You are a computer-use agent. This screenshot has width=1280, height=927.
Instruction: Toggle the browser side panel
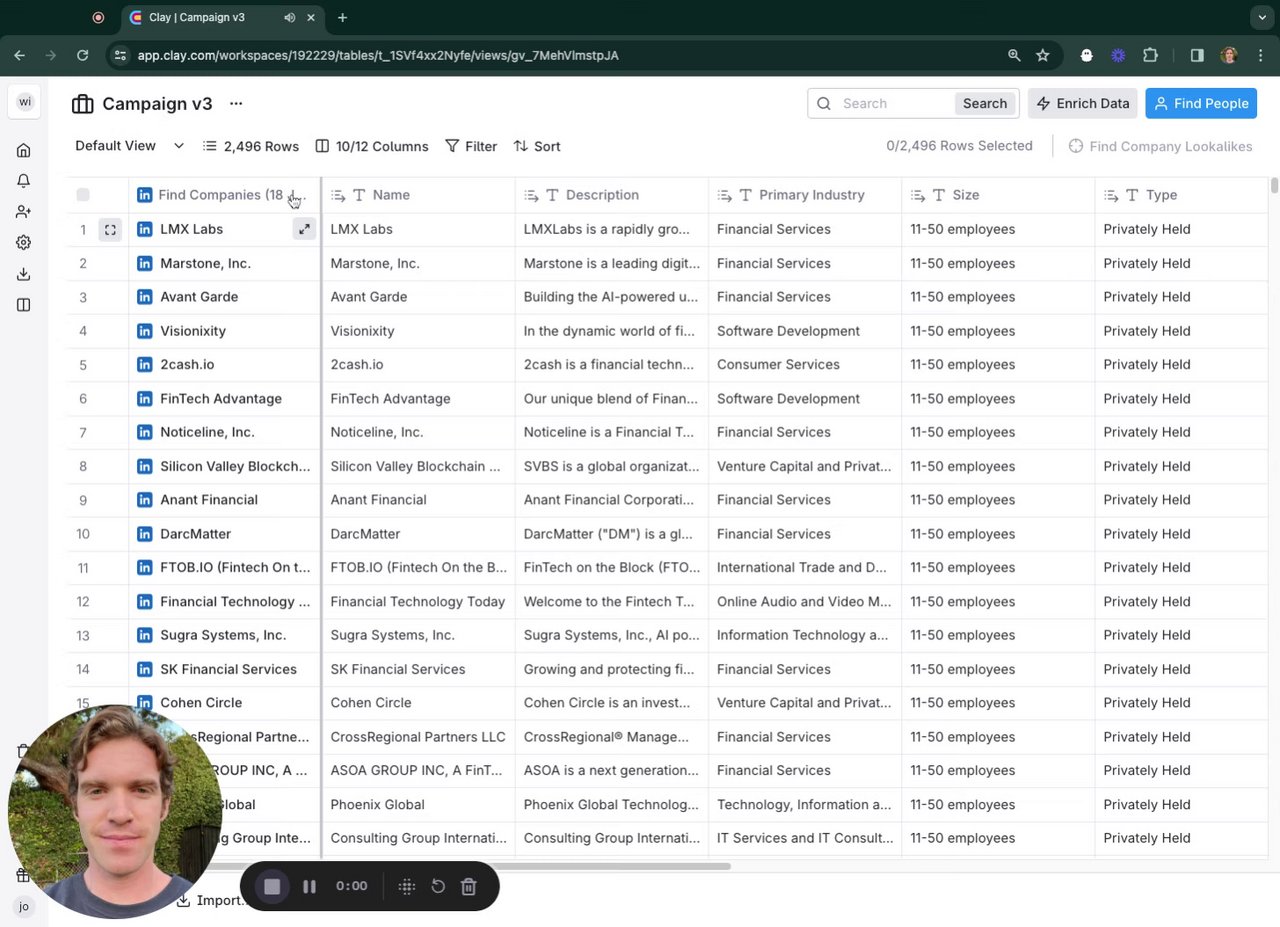(1197, 55)
